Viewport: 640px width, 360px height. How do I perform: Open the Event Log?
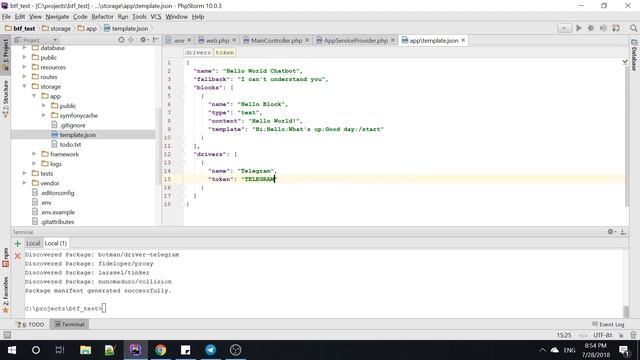coord(608,324)
